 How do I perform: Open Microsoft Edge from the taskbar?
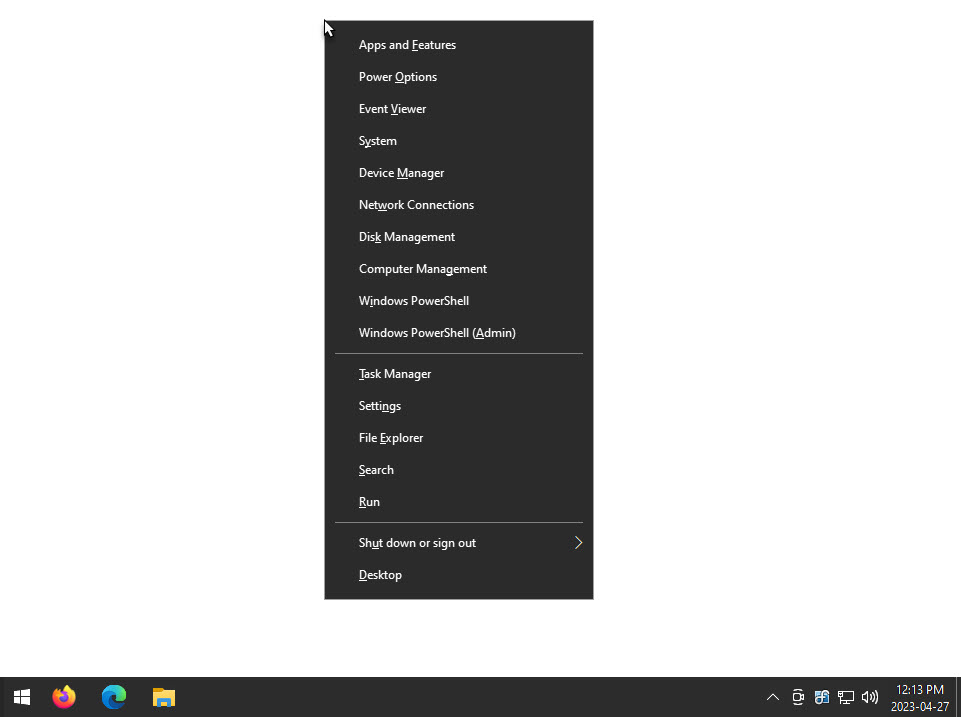click(x=114, y=697)
